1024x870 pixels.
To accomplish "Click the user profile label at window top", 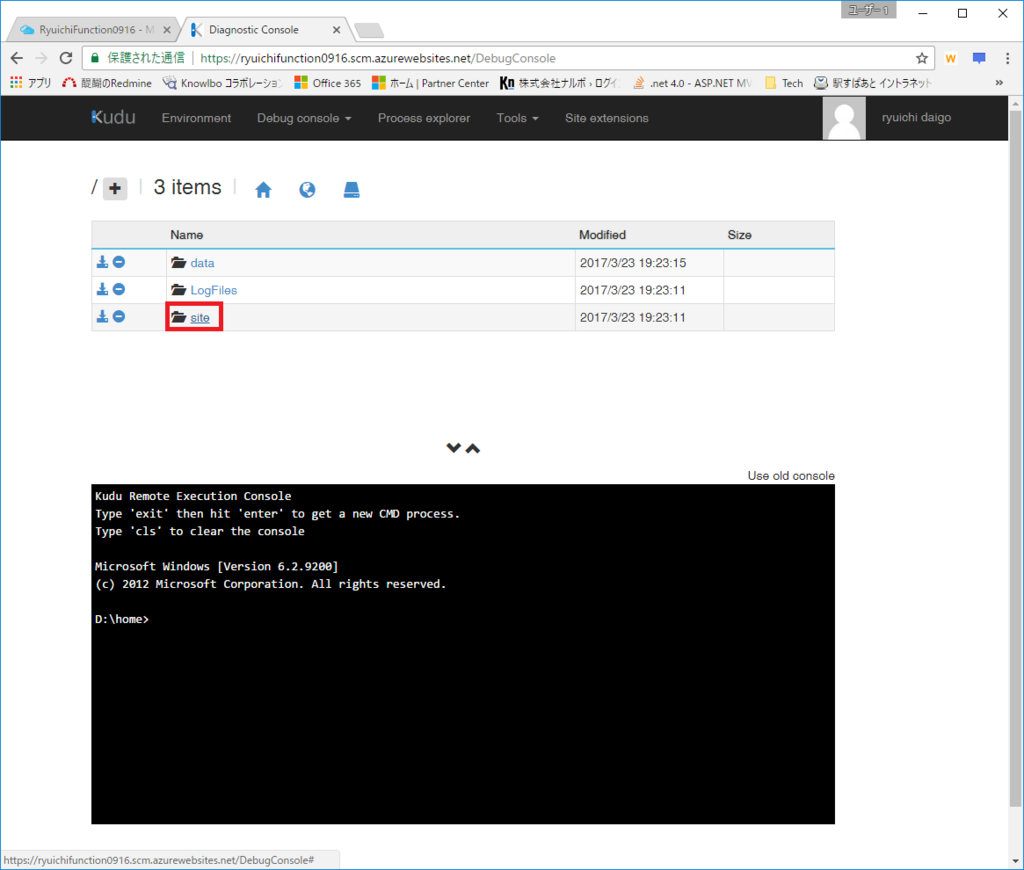I will tap(869, 10).
